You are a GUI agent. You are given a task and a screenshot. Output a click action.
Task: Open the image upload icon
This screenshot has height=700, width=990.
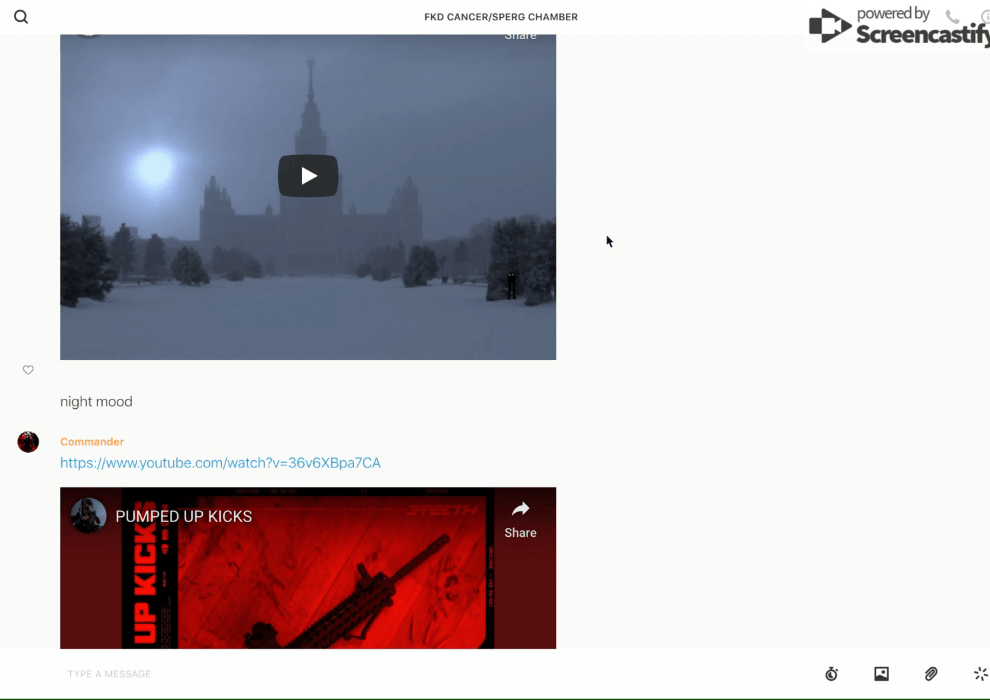tap(881, 674)
